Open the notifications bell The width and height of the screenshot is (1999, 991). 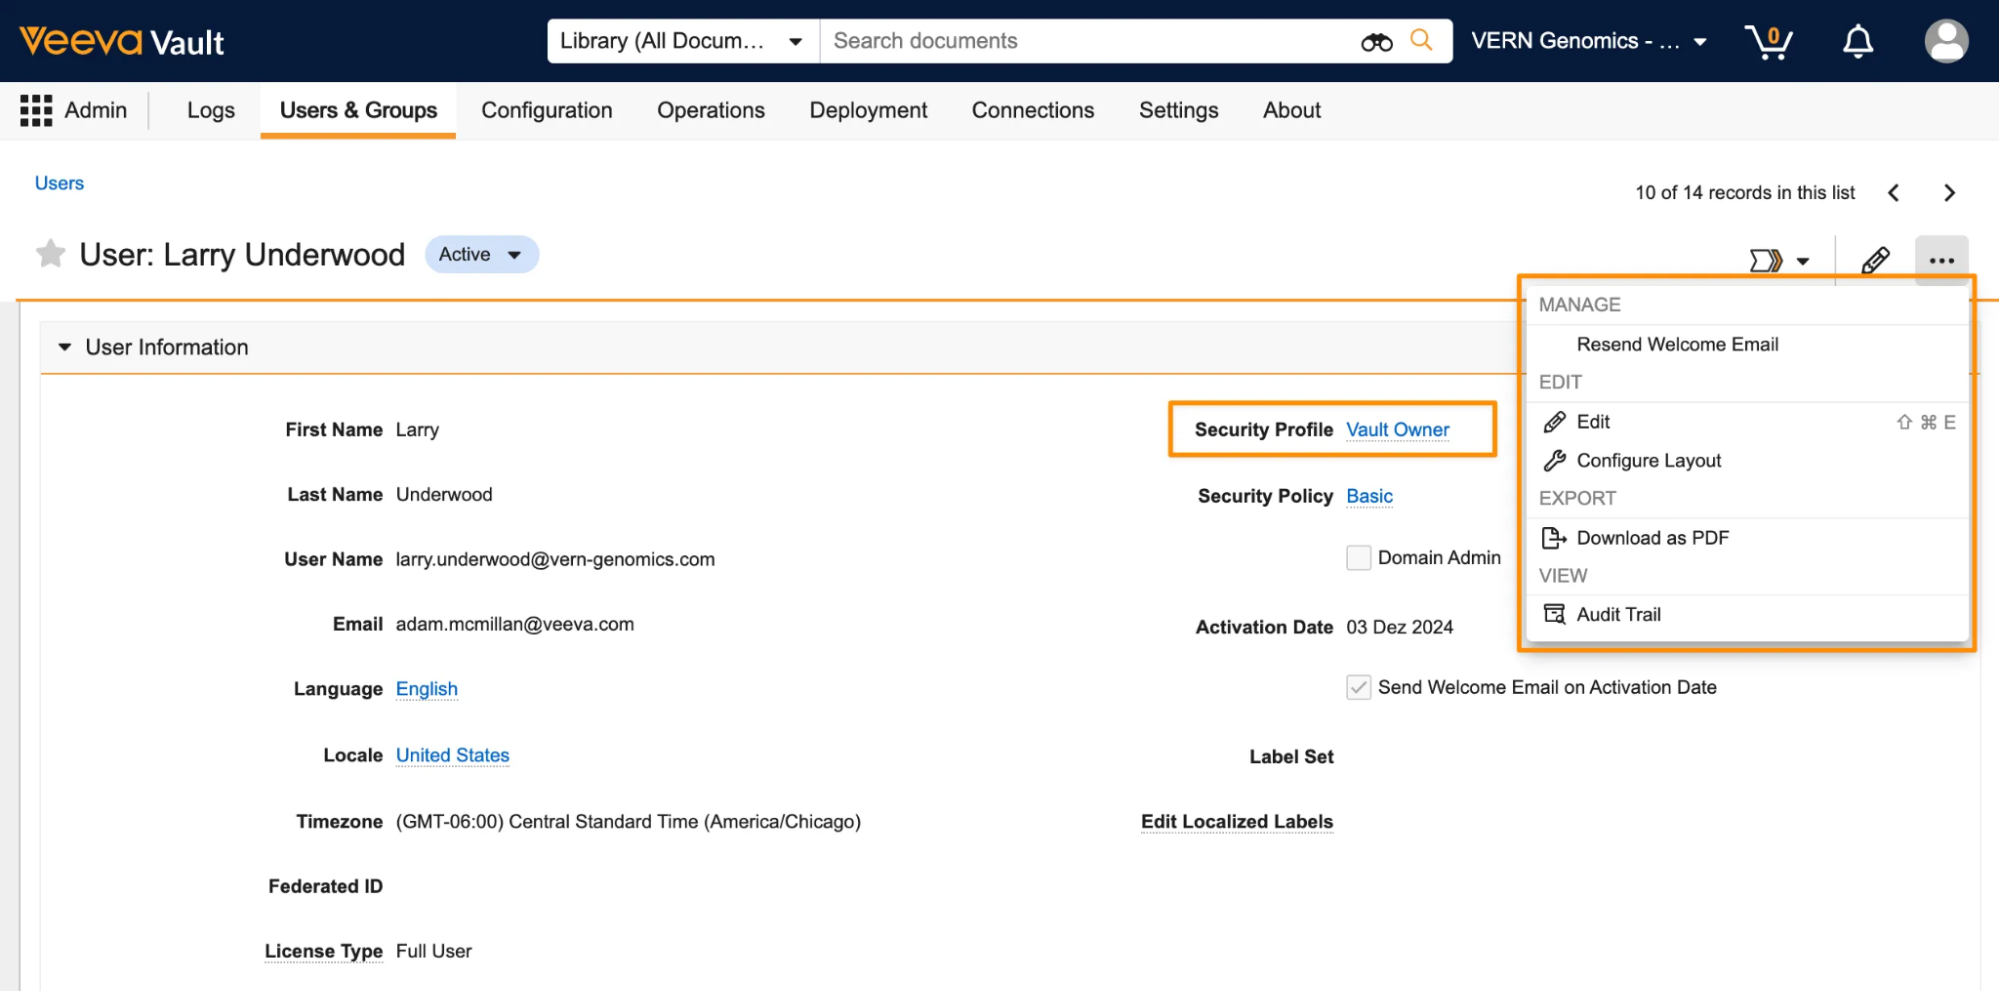point(1857,42)
